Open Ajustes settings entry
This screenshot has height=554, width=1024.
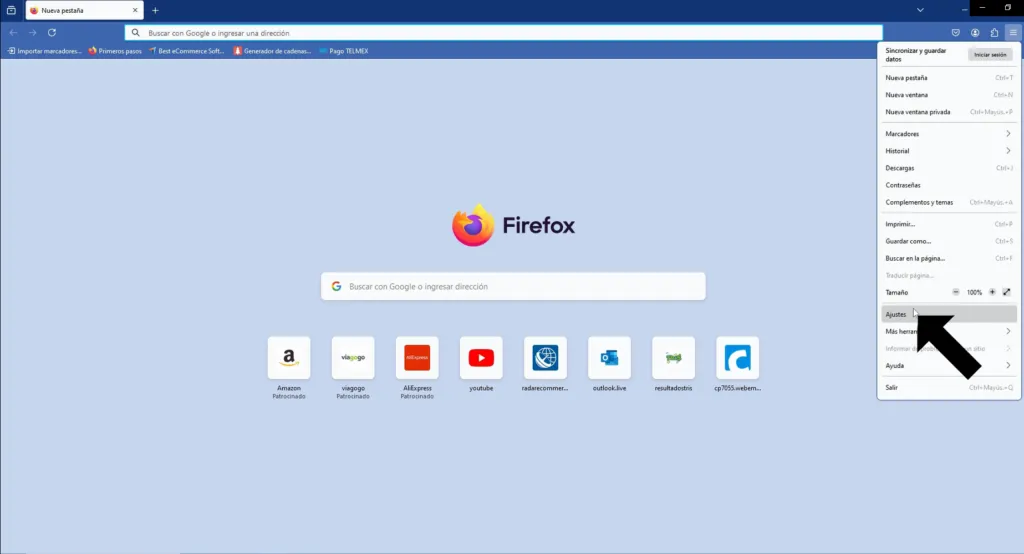949,314
